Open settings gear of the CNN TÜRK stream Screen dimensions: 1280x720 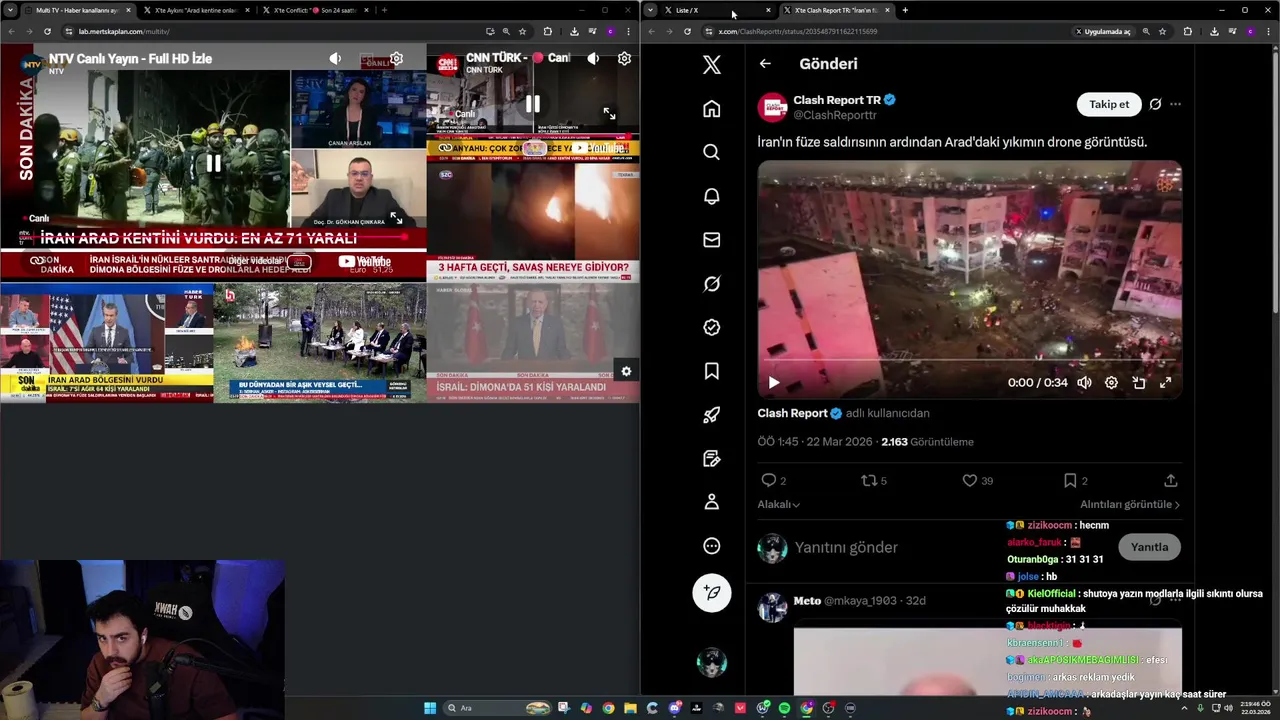[624, 59]
